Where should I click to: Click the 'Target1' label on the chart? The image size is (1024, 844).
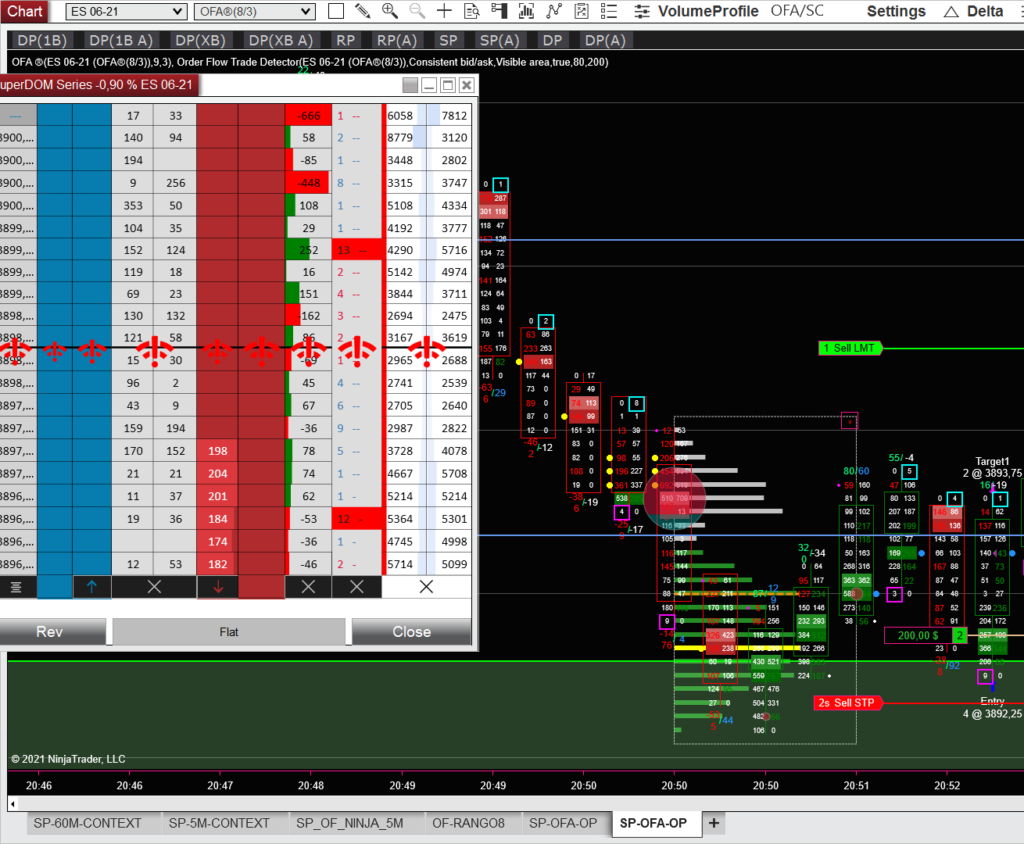[992, 461]
